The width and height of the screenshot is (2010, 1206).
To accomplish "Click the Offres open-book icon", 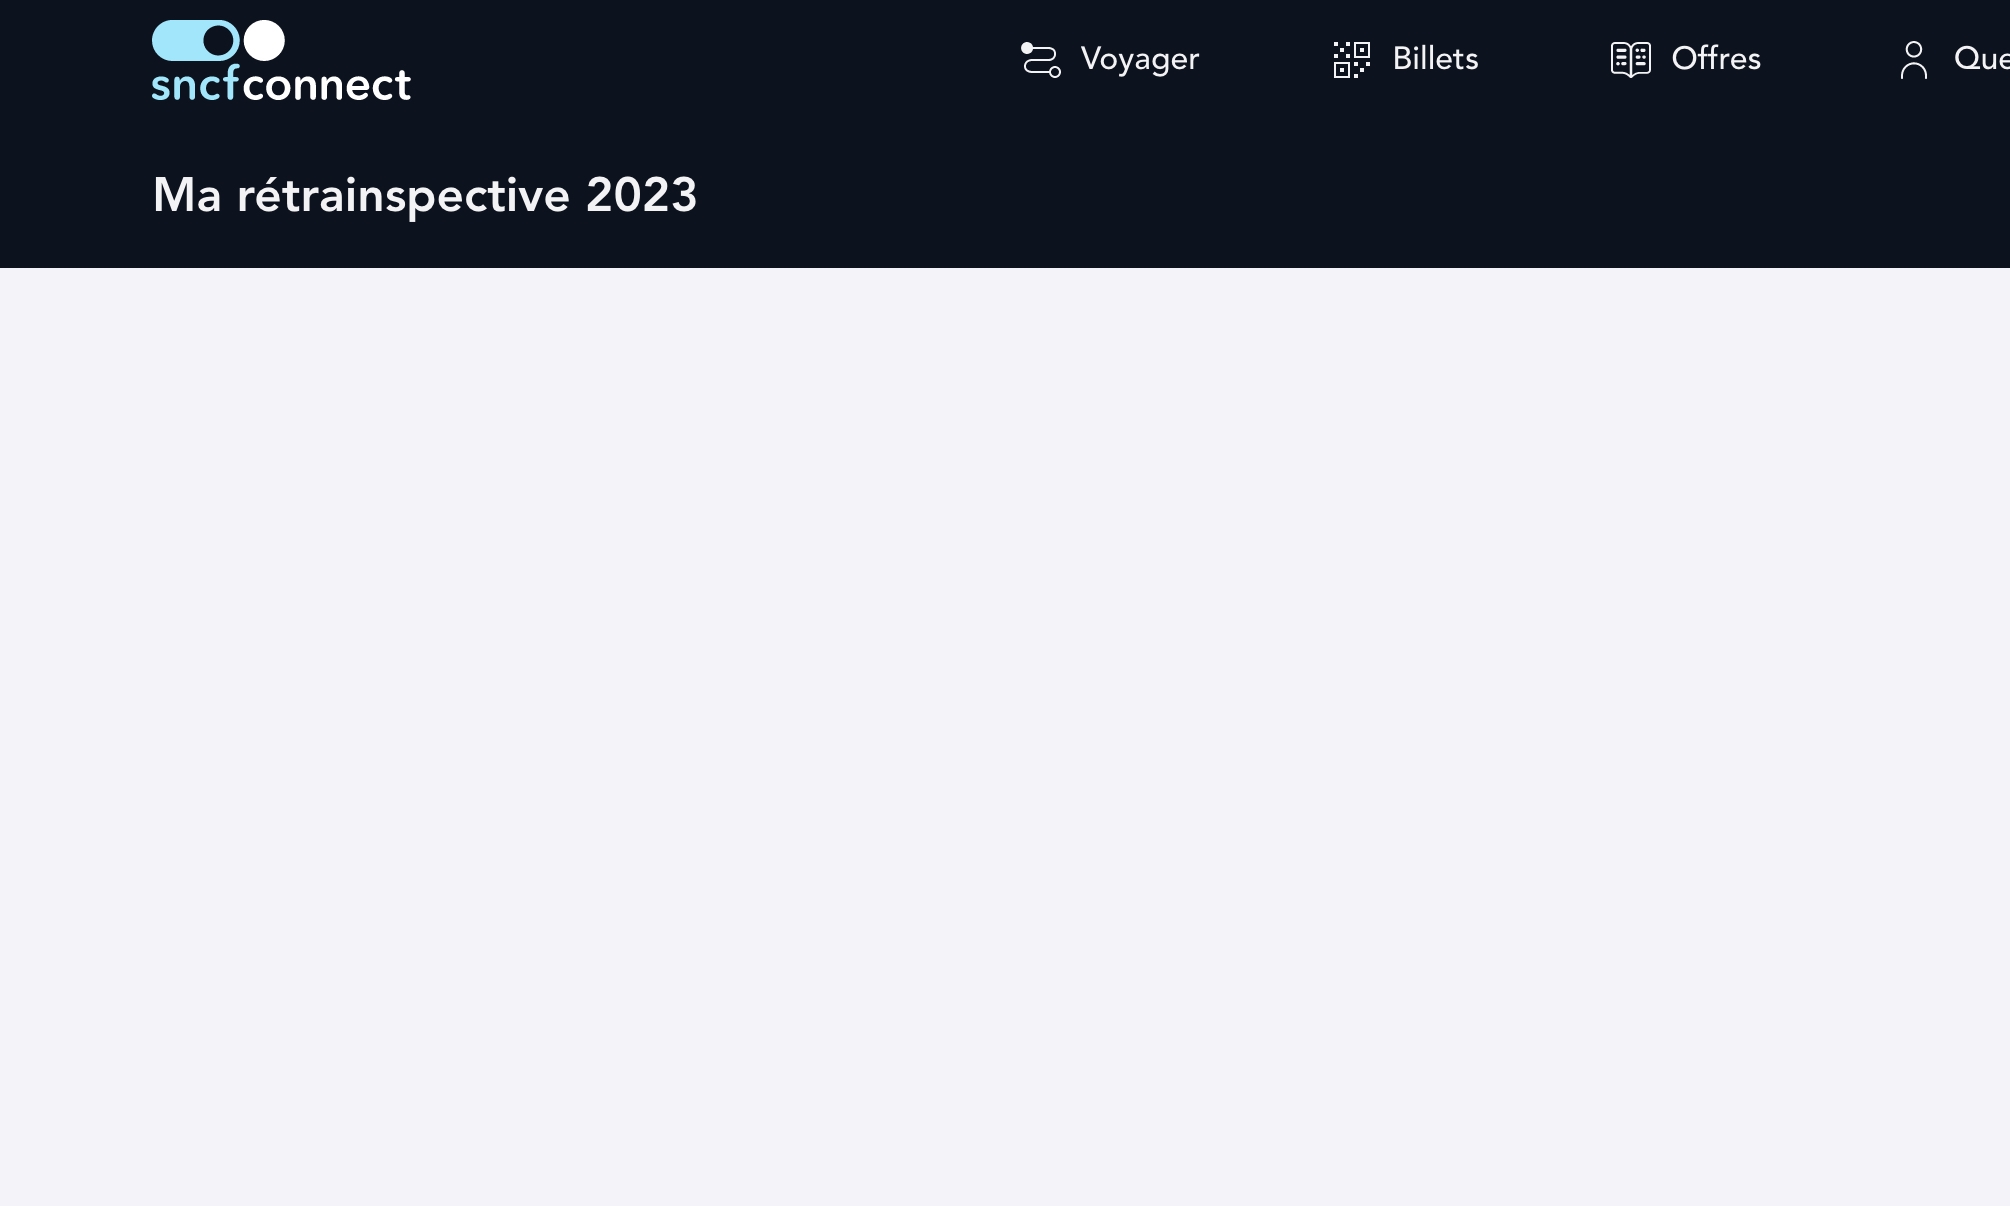I will coord(1630,59).
